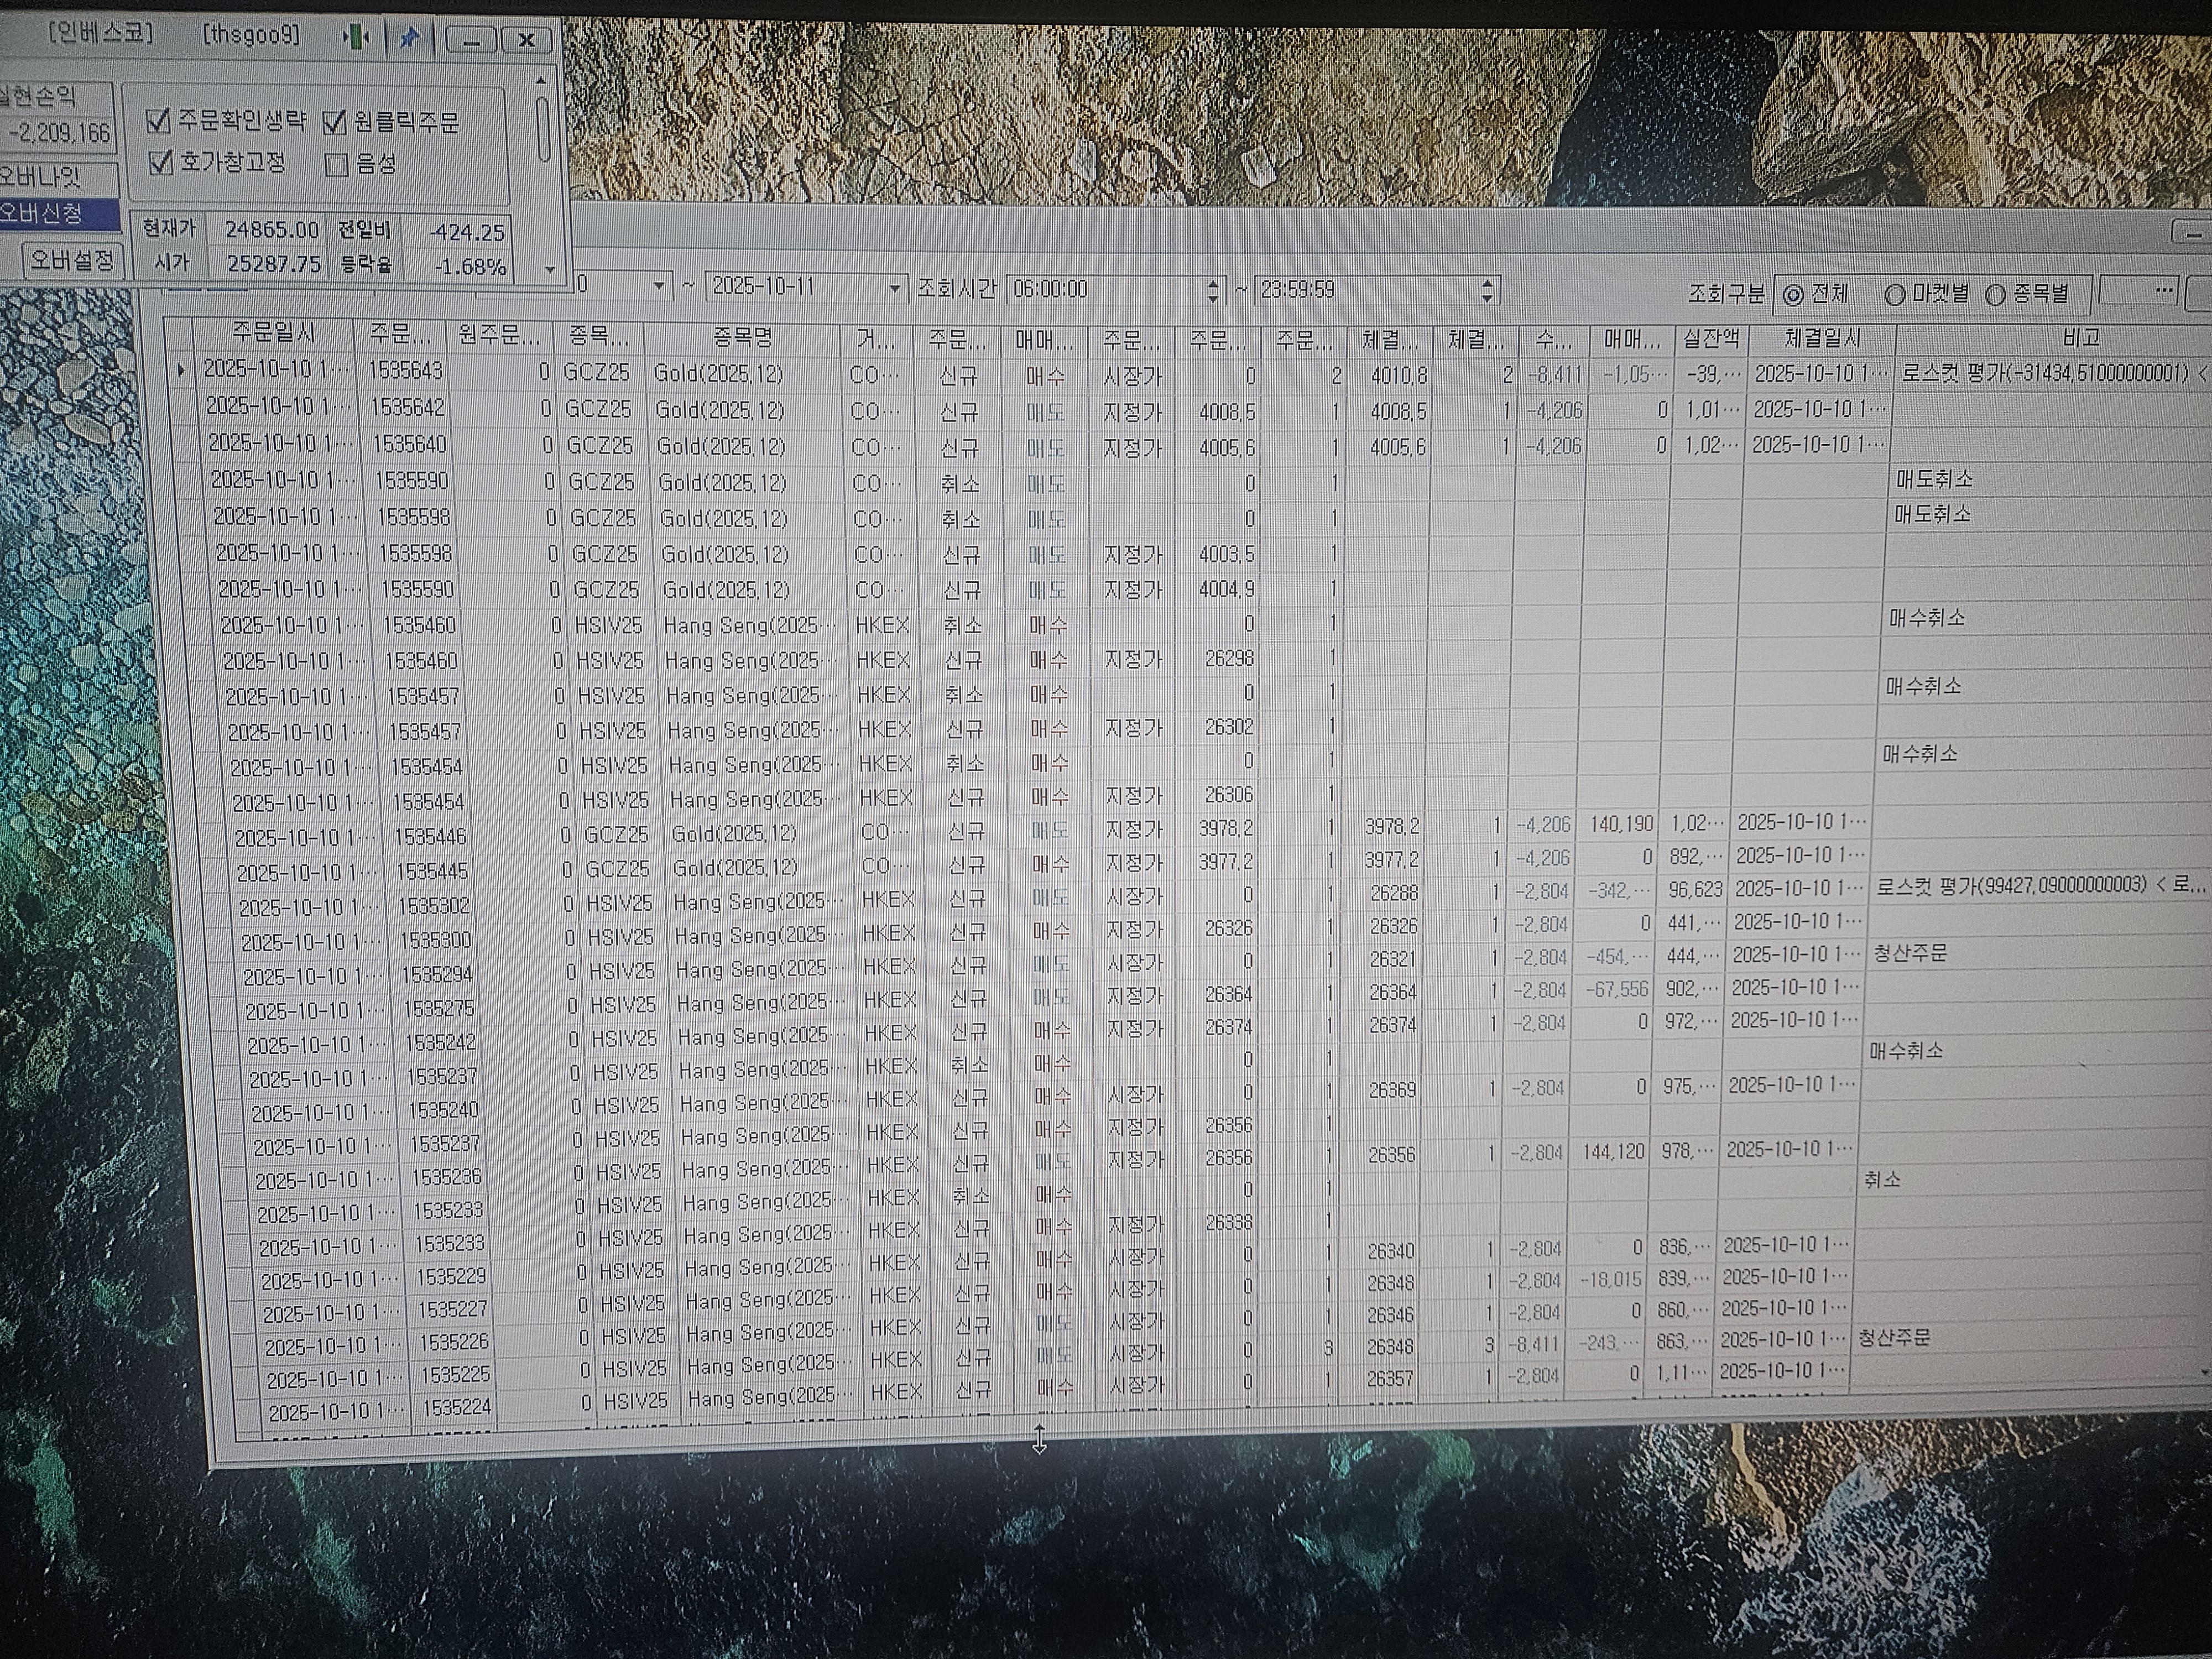Click the row pointer arrow on first row

click(x=180, y=370)
